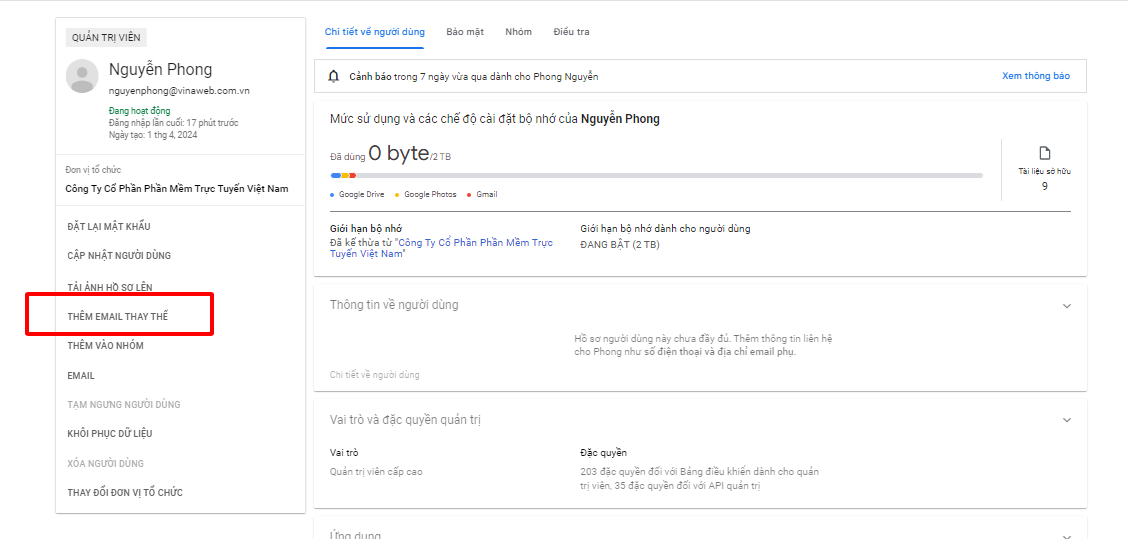
Task: Select TẢI ẢNH HỒ SƠ LÊN
Action: [x=110, y=287]
